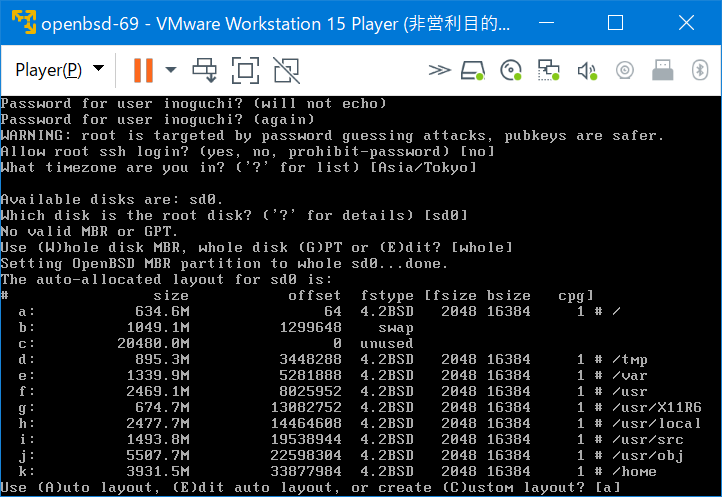This screenshot has width=722, height=497.
Task: Expand the hidden devices chevron
Action: point(439,70)
